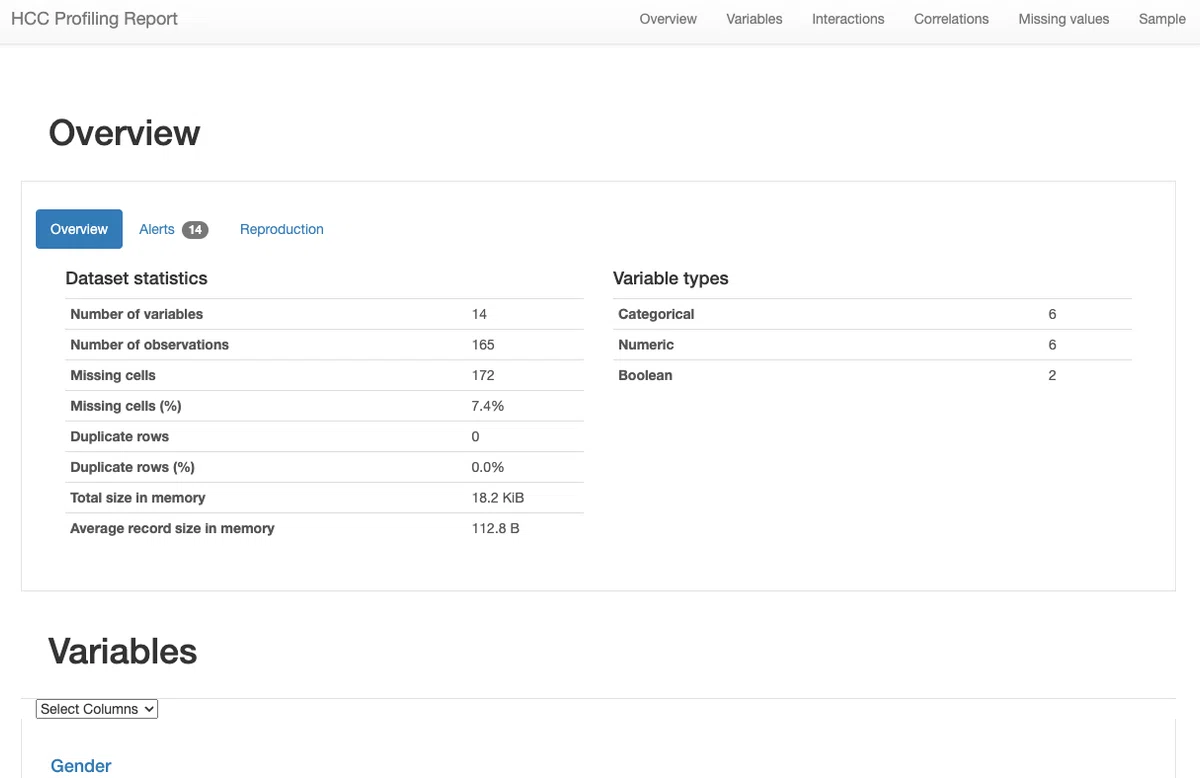Viewport: 1200px width, 778px height.
Task: Click the Missing cells label
Action: [x=113, y=376]
